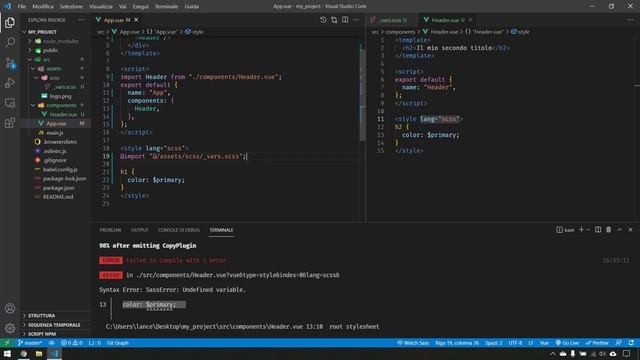Open Source Control view in activity bar

pos(10,62)
